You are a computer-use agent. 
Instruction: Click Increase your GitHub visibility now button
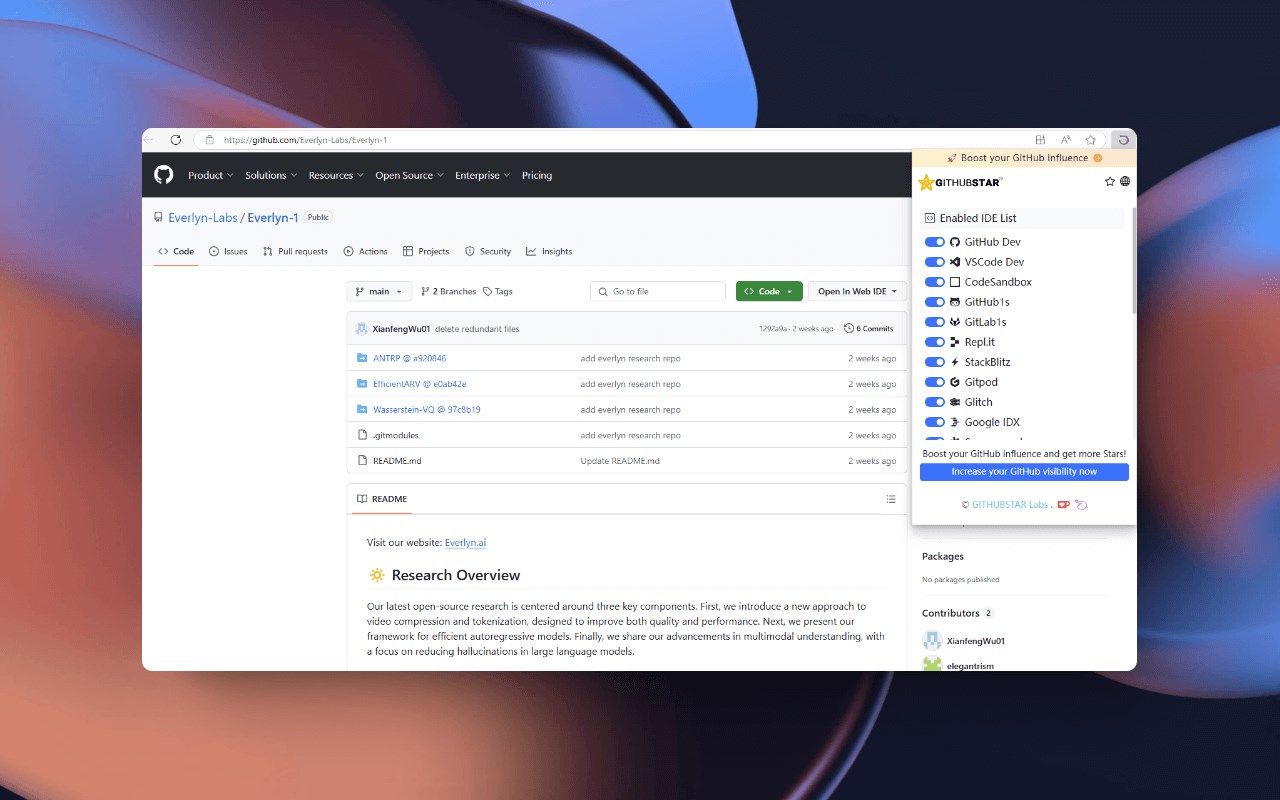point(1024,472)
